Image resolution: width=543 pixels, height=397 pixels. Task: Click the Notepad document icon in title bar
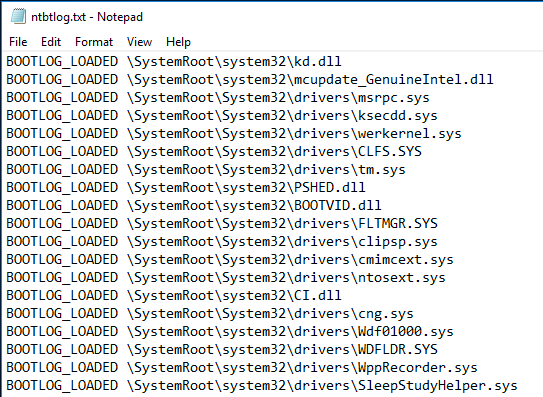pyautogui.click(x=18, y=16)
